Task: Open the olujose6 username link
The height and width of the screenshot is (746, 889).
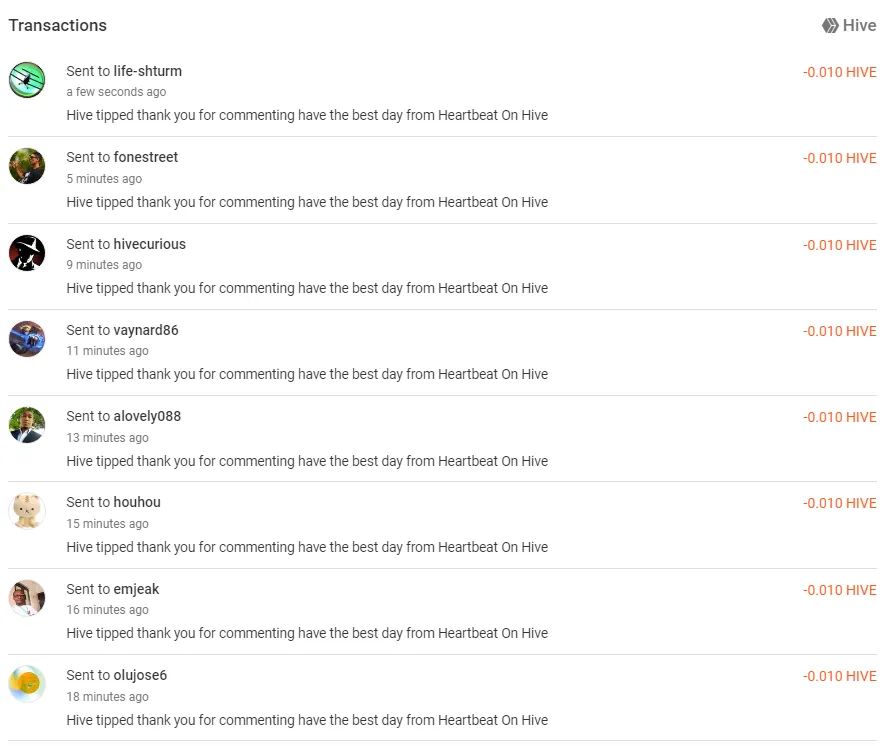Action: pyautogui.click(x=141, y=675)
